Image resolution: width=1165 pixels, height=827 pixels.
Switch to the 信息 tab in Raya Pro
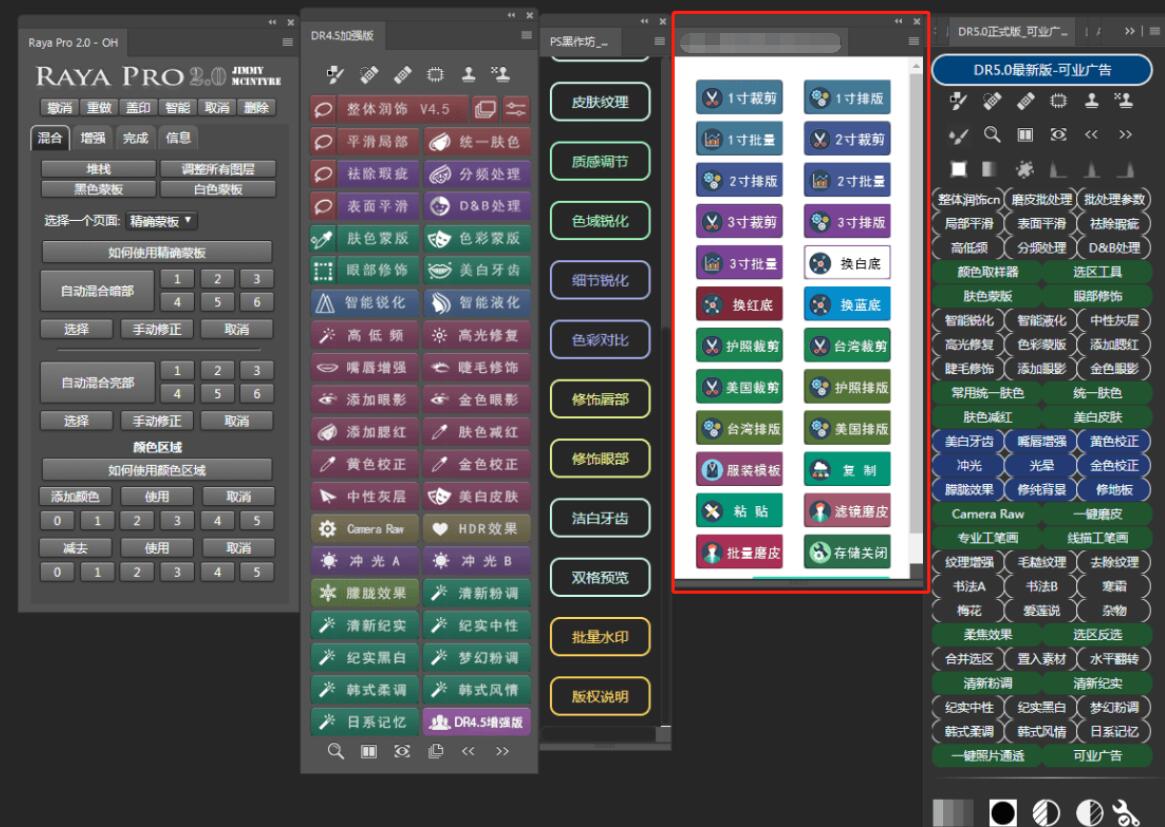(x=178, y=138)
